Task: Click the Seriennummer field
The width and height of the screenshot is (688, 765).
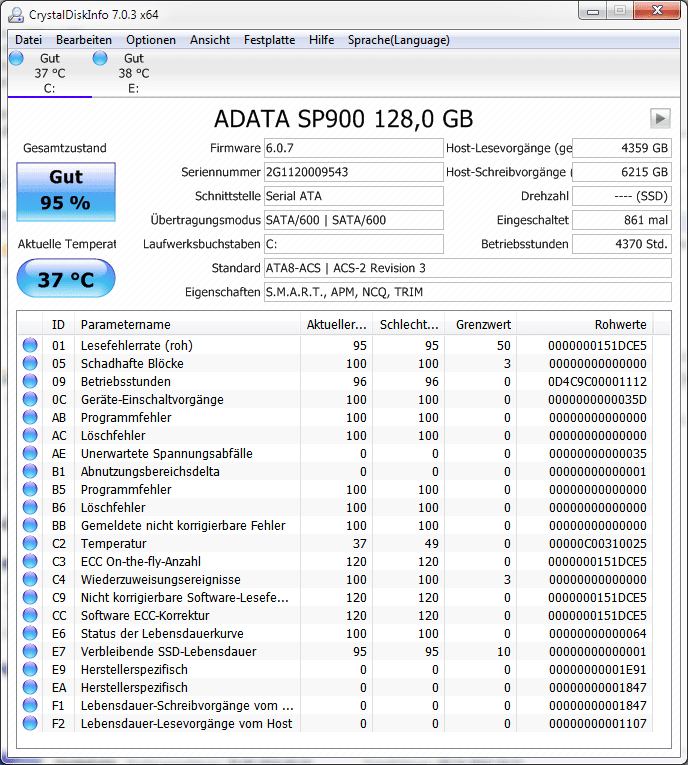Action: click(354, 172)
